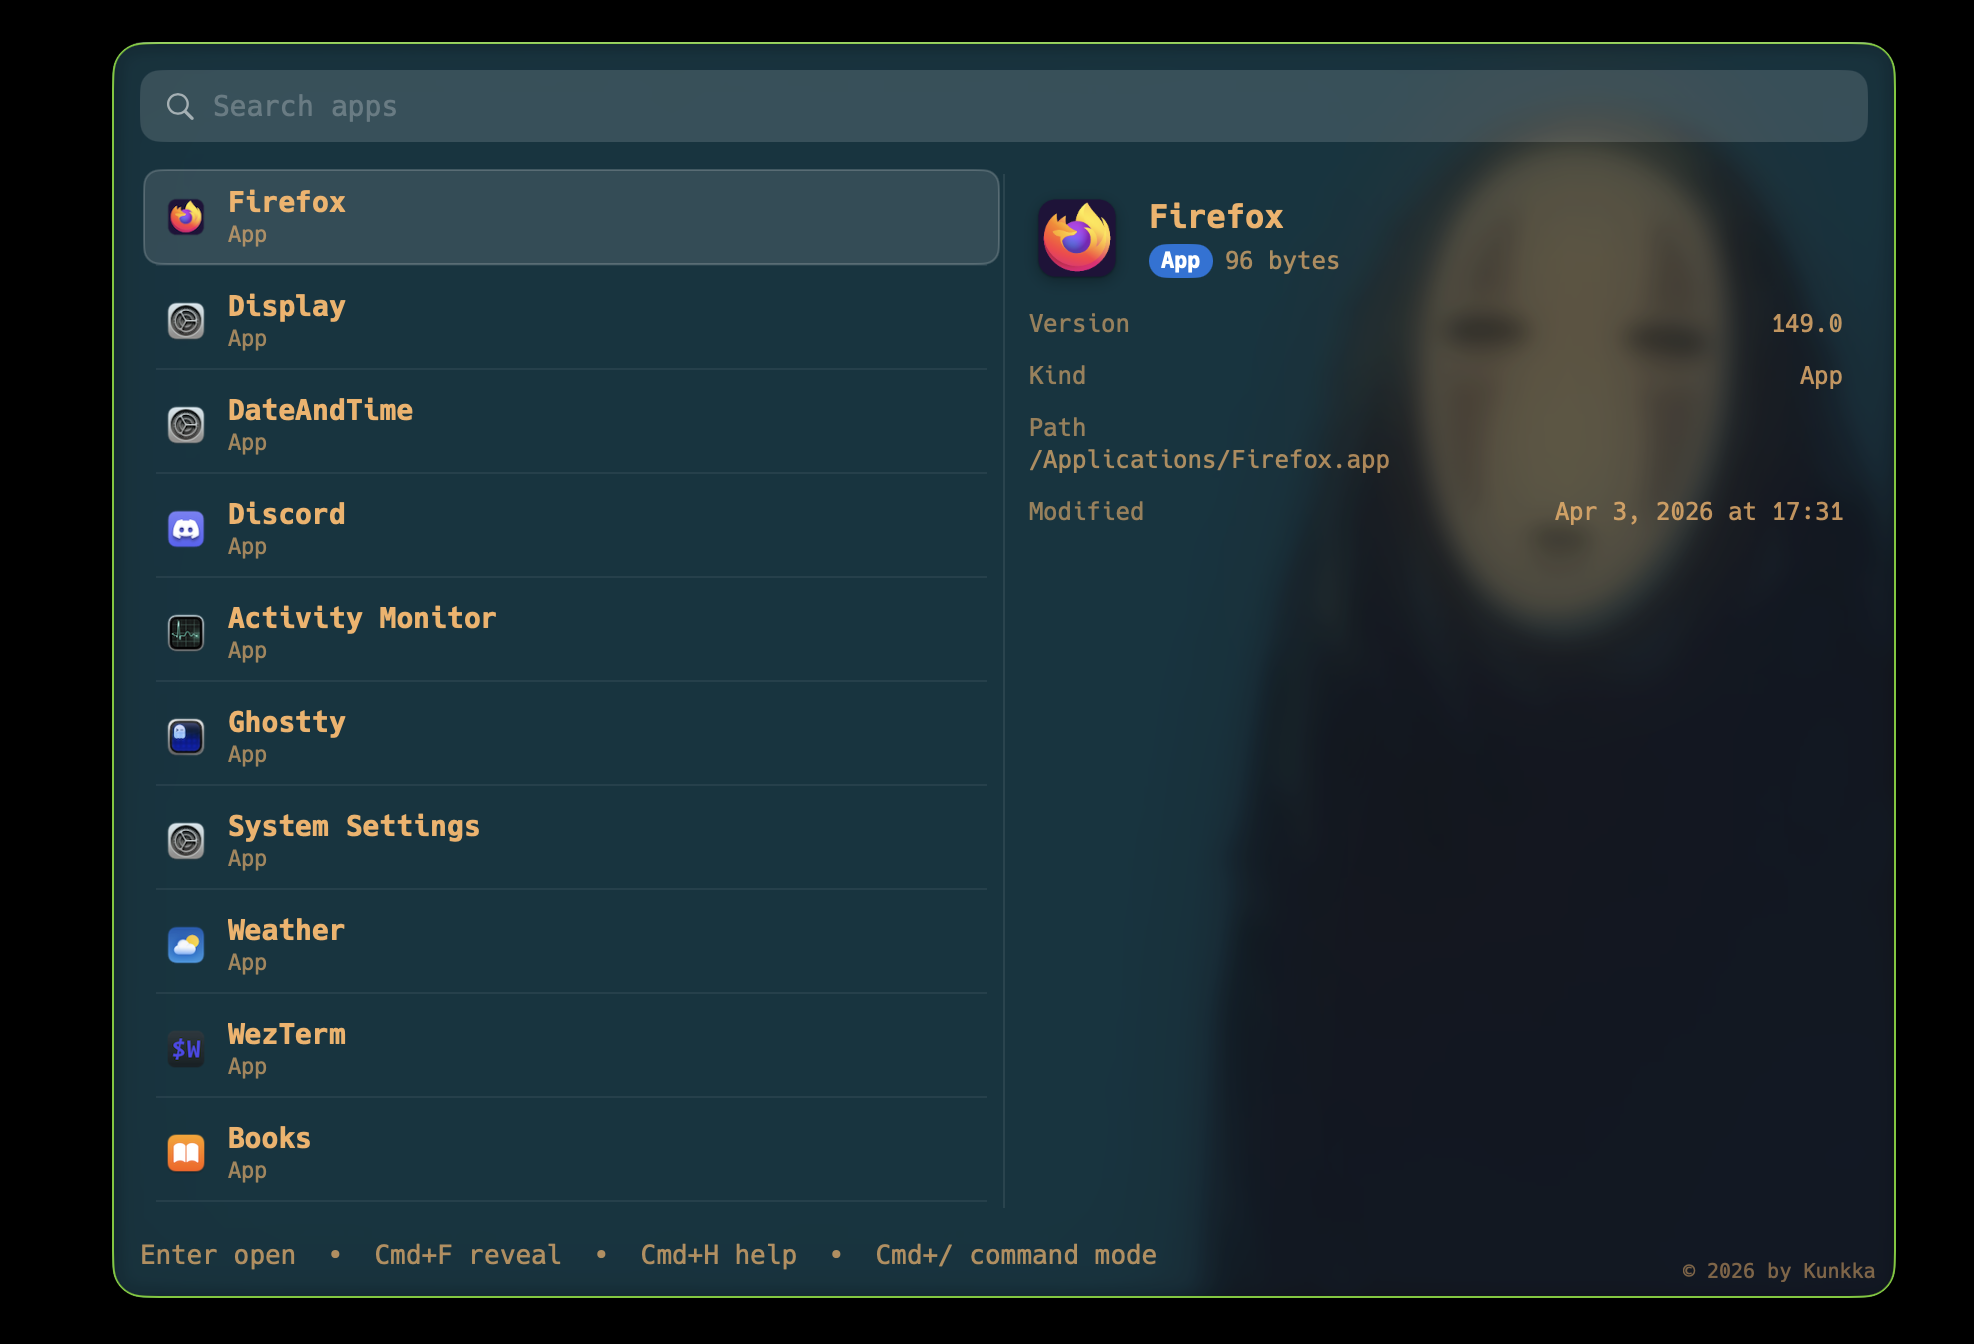Click the large Firefox logo in the details pane
Image resolution: width=1974 pixels, height=1344 pixels.
pos(1077,238)
